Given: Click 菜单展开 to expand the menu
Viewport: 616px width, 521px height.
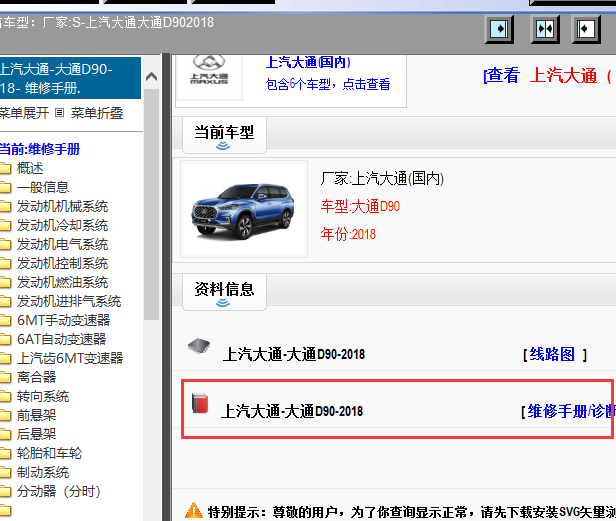Looking at the screenshot, I should (x=24, y=113).
